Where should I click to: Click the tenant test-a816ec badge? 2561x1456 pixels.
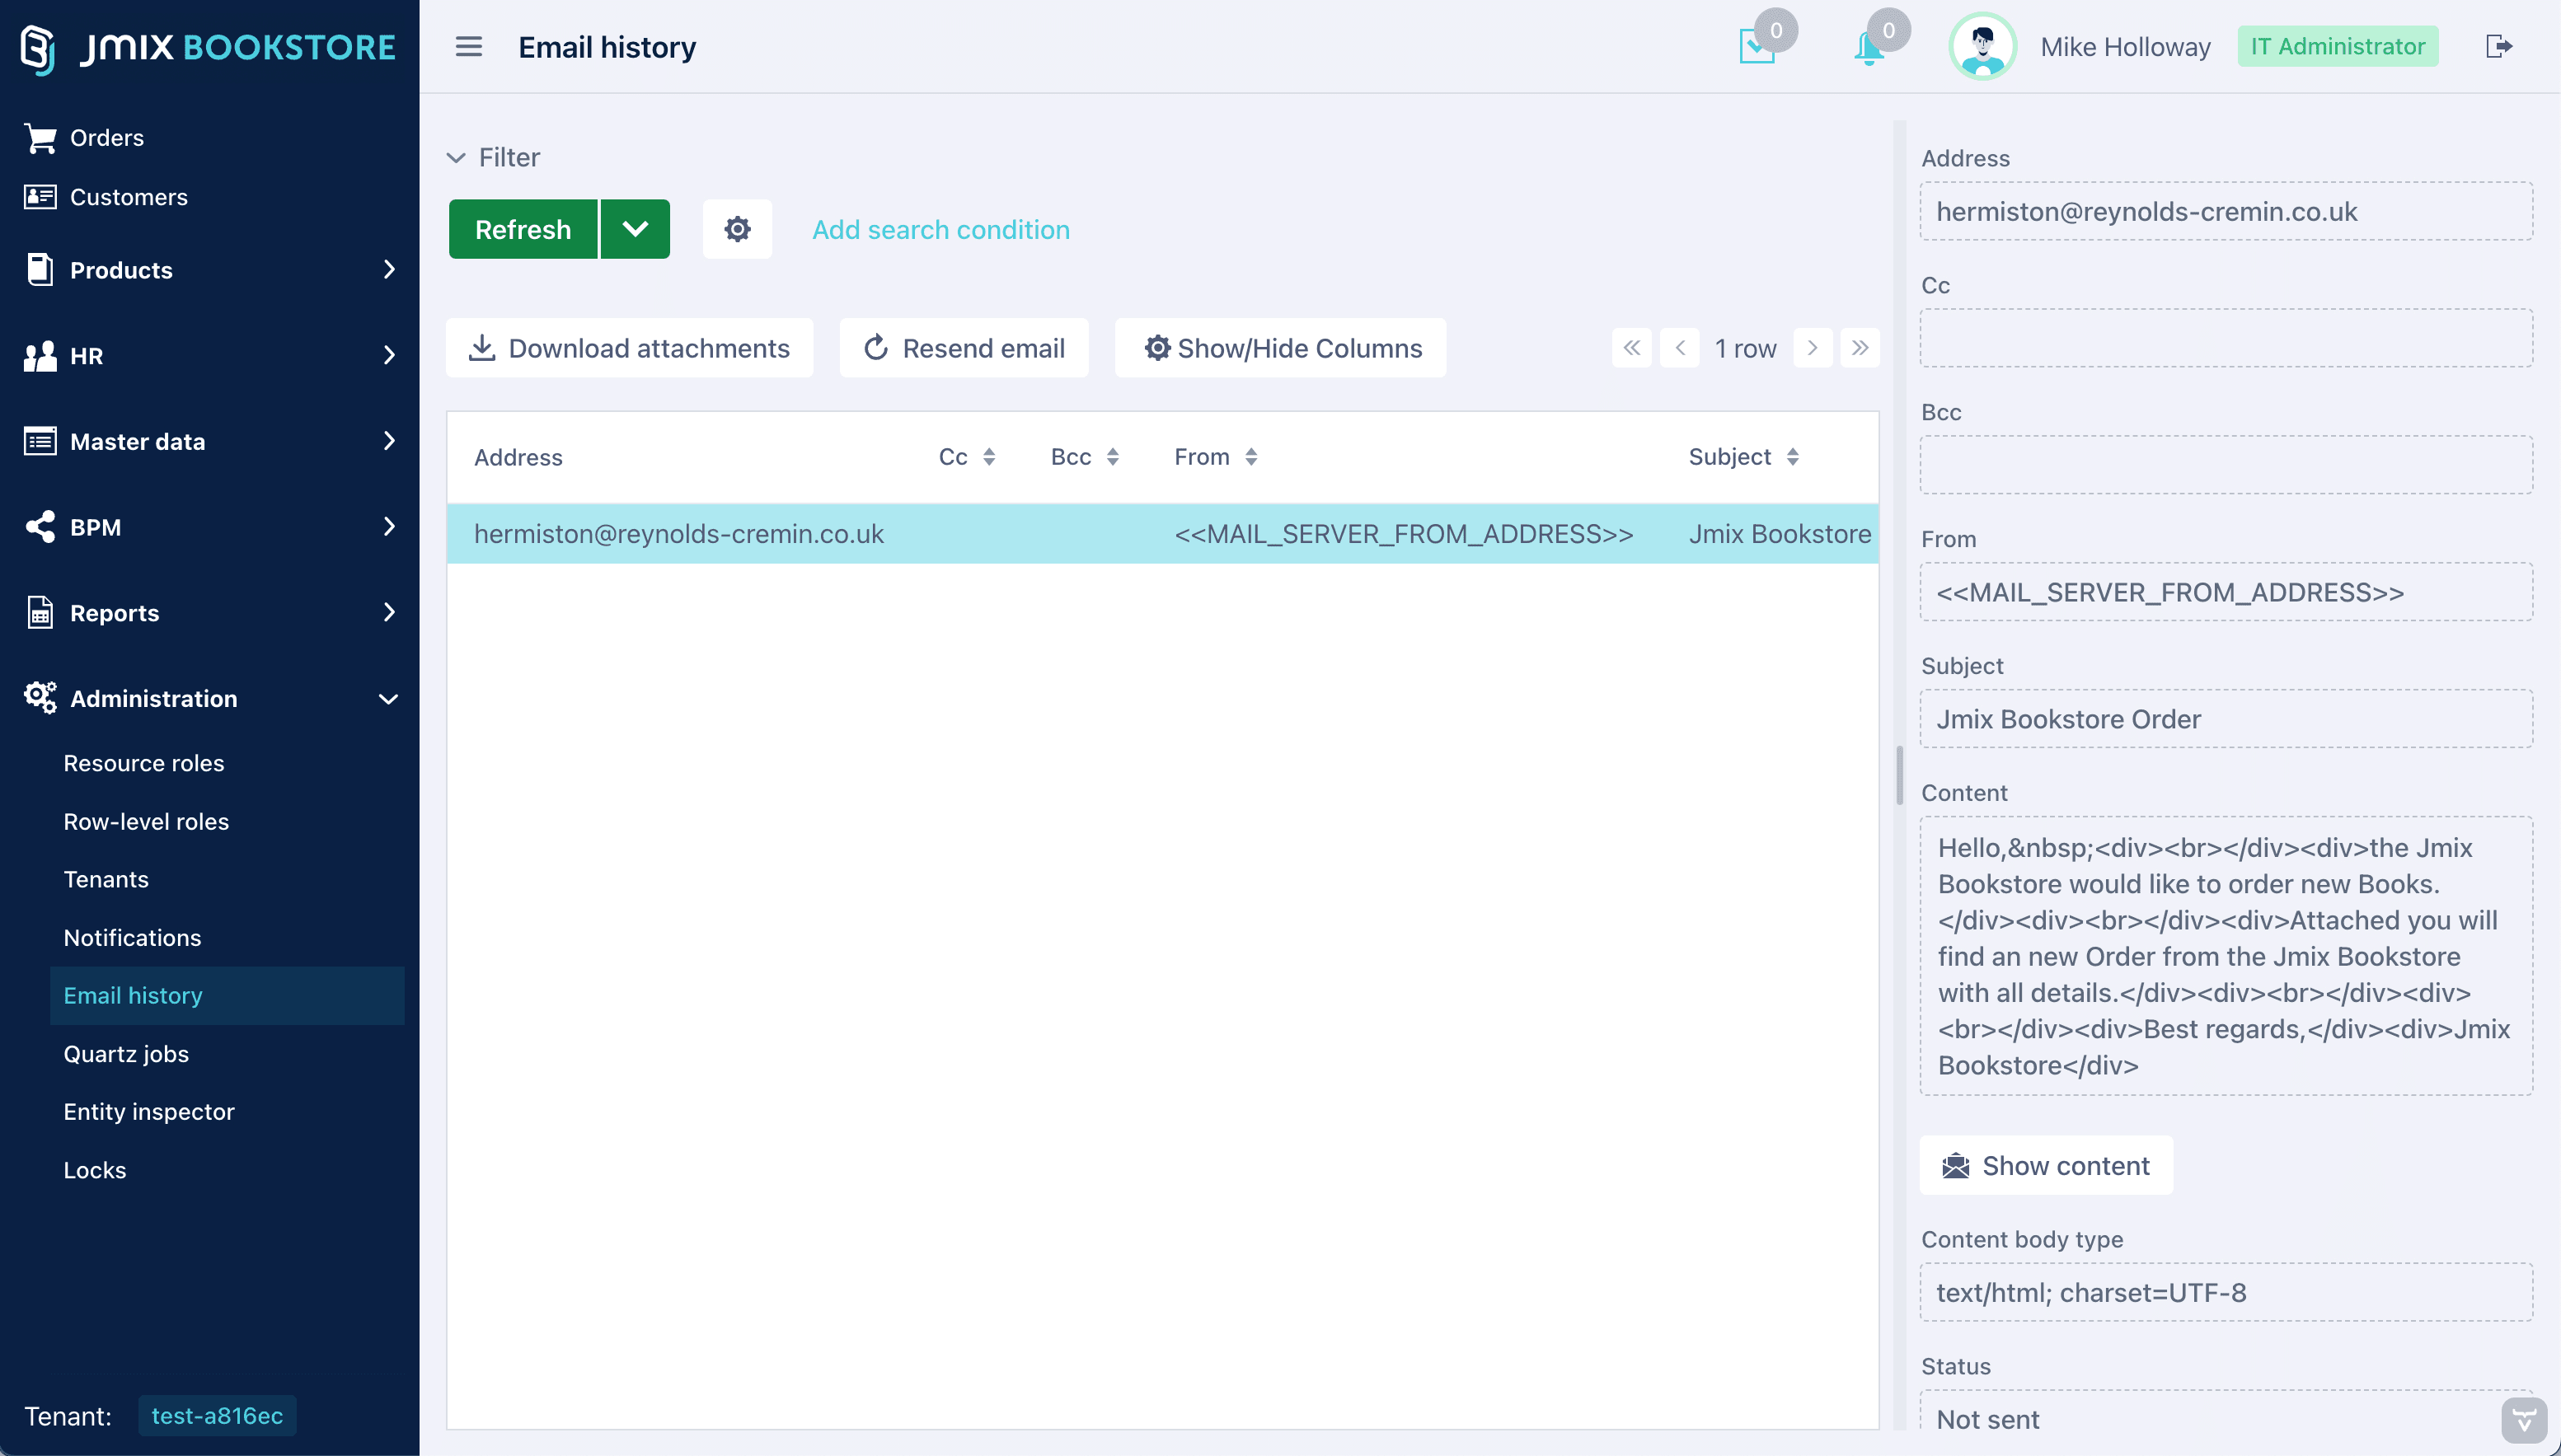coord(217,1416)
